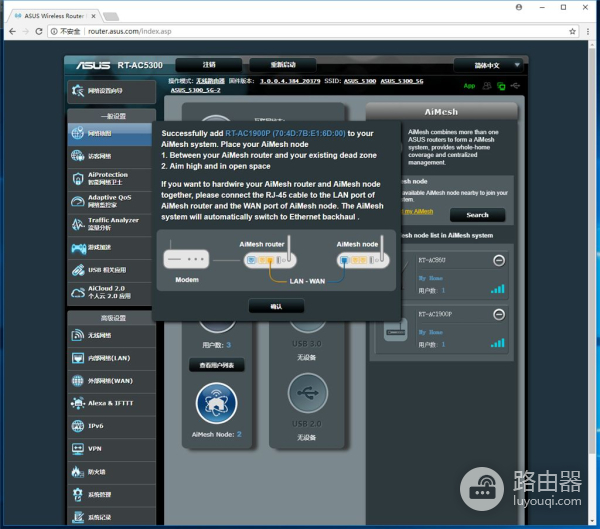Viewport: 600px width, 529px height.
Task: Remove the RT-AC86U node with minus button
Action: [x=499, y=261]
